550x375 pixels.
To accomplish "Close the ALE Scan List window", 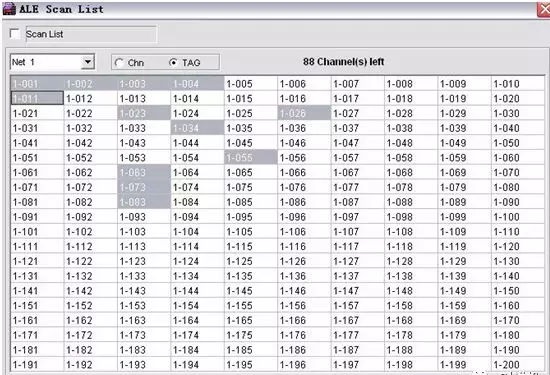I will coord(544,9).
